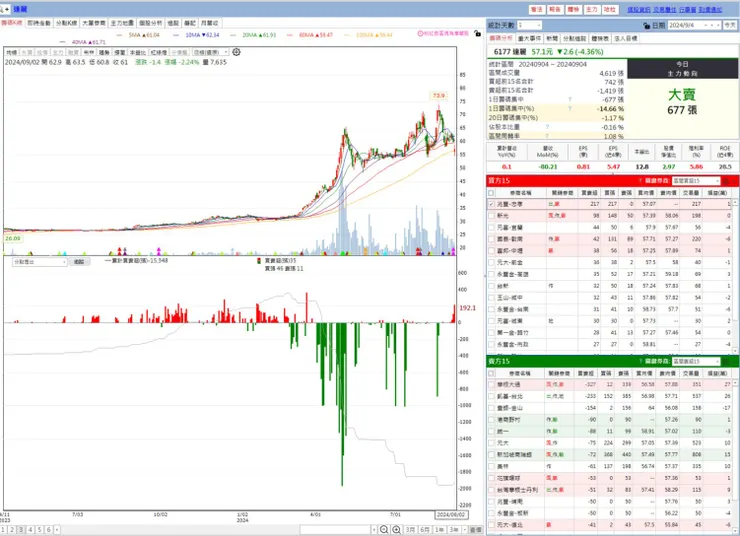Click the 5MA legend color line
This screenshot has width=740, height=536.
(x=119, y=35)
